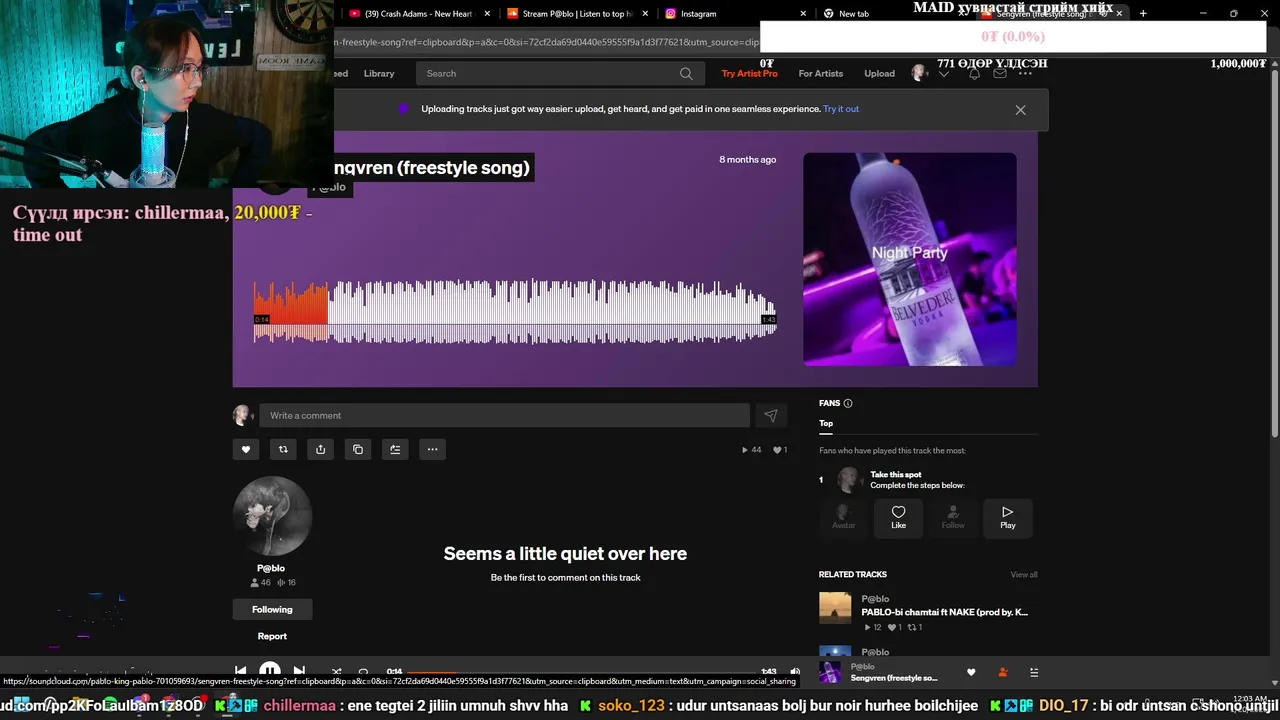Click the '8 months ago' timestamp
The width and height of the screenshot is (1280, 720).
click(x=747, y=160)
